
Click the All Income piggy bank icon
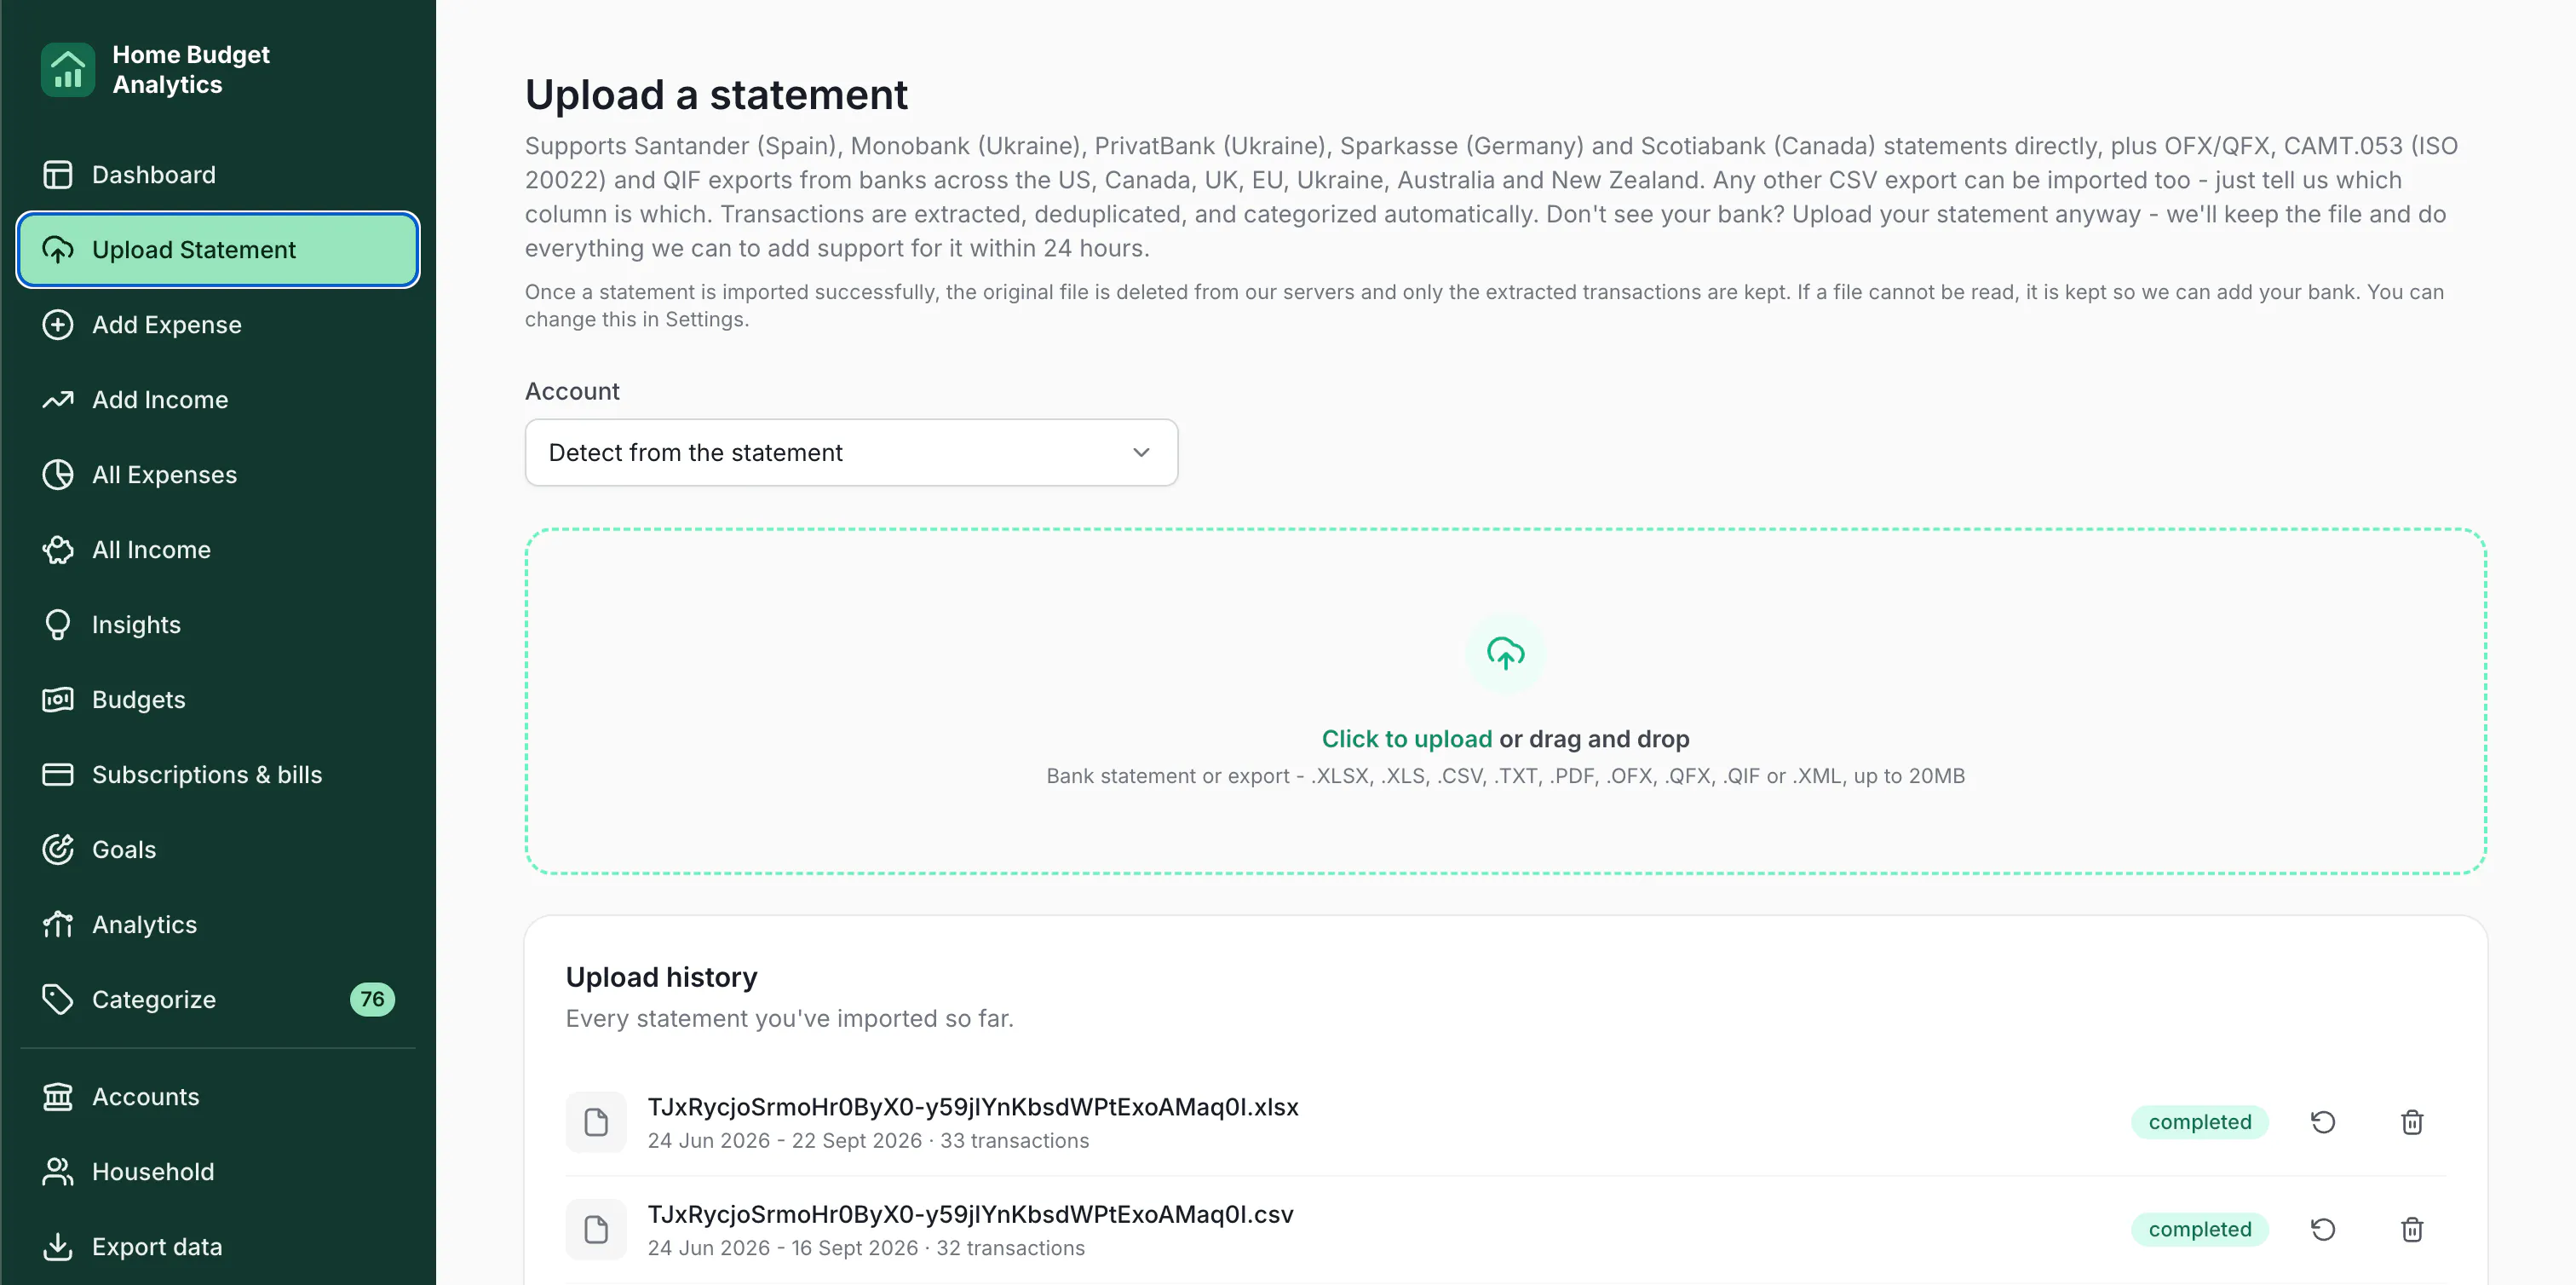point(58,549)
